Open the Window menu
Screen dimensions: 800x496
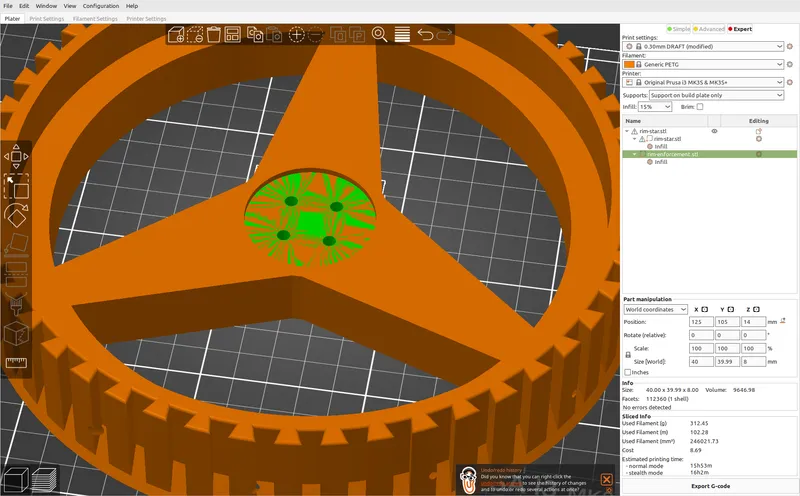coord(46,6)
